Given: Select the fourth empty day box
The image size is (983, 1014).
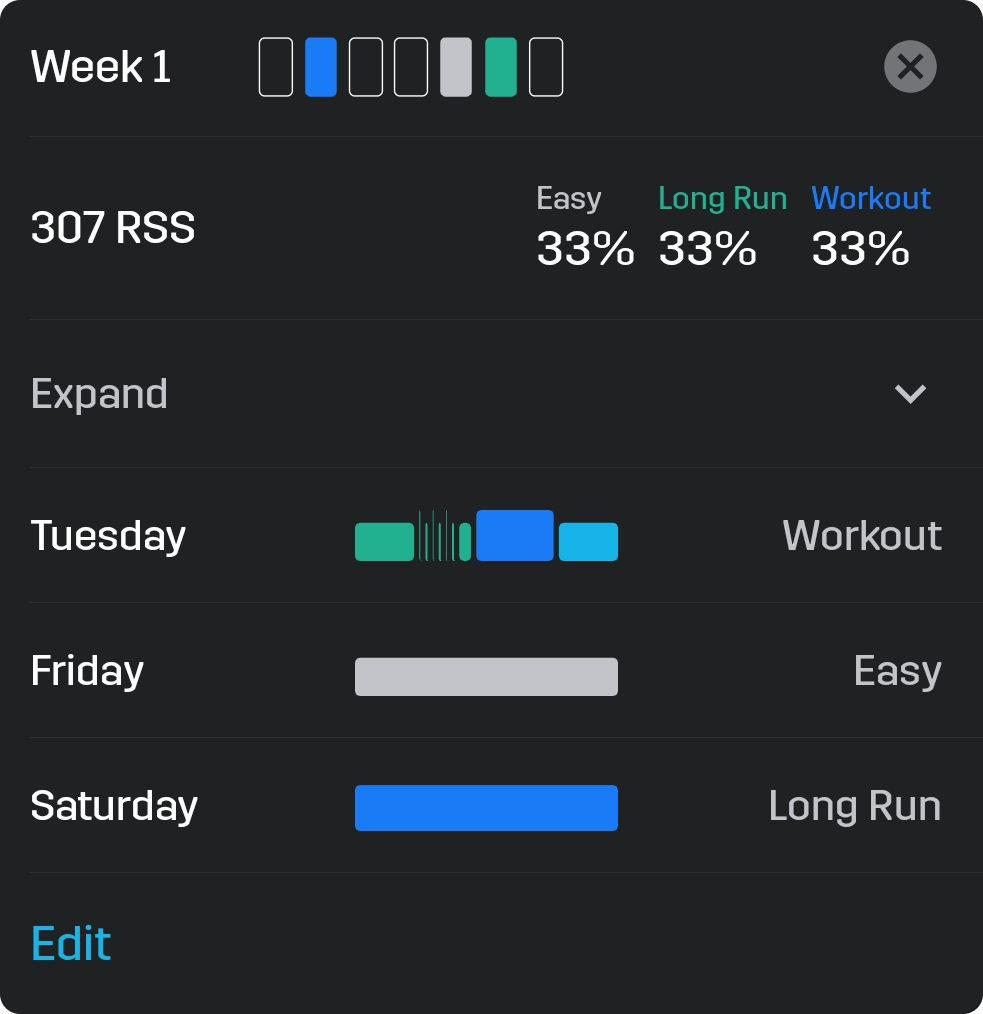Looking at the screenshot, I should [411, 67].
